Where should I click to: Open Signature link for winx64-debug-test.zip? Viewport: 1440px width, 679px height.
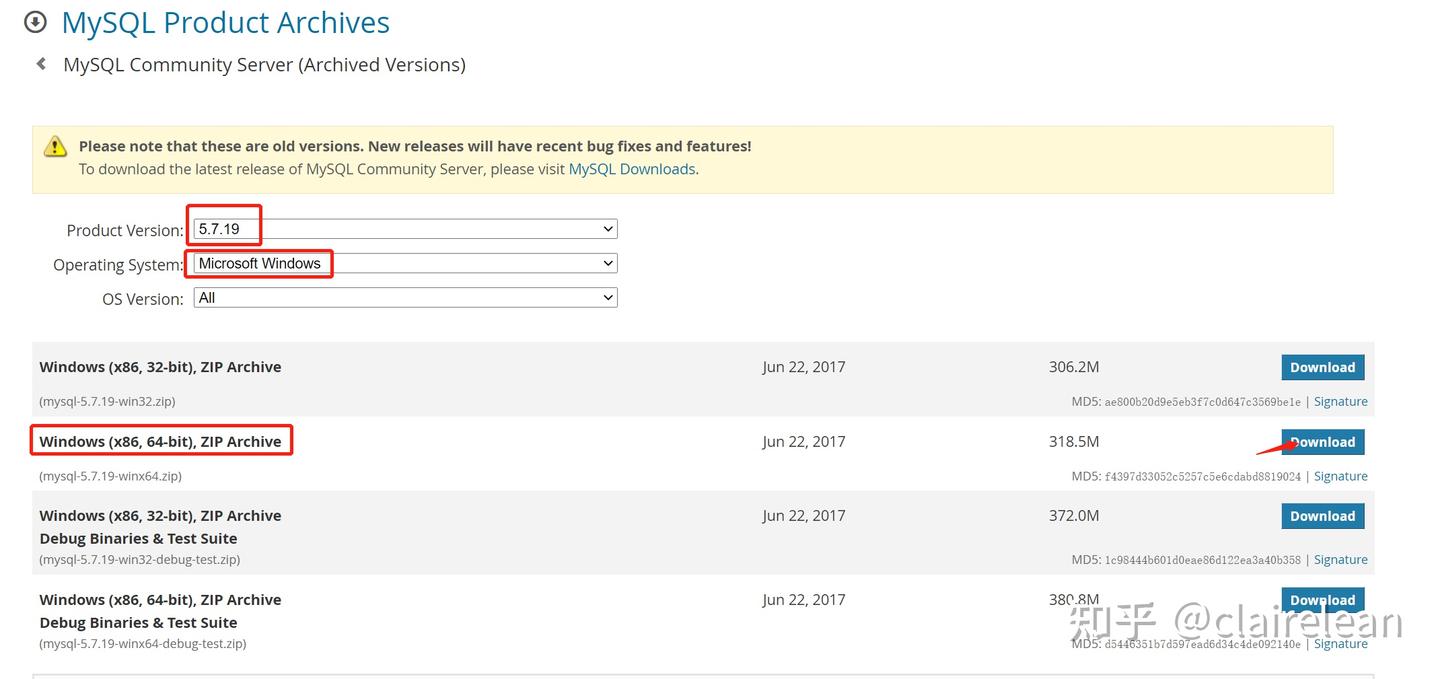tap(1340, 644)
